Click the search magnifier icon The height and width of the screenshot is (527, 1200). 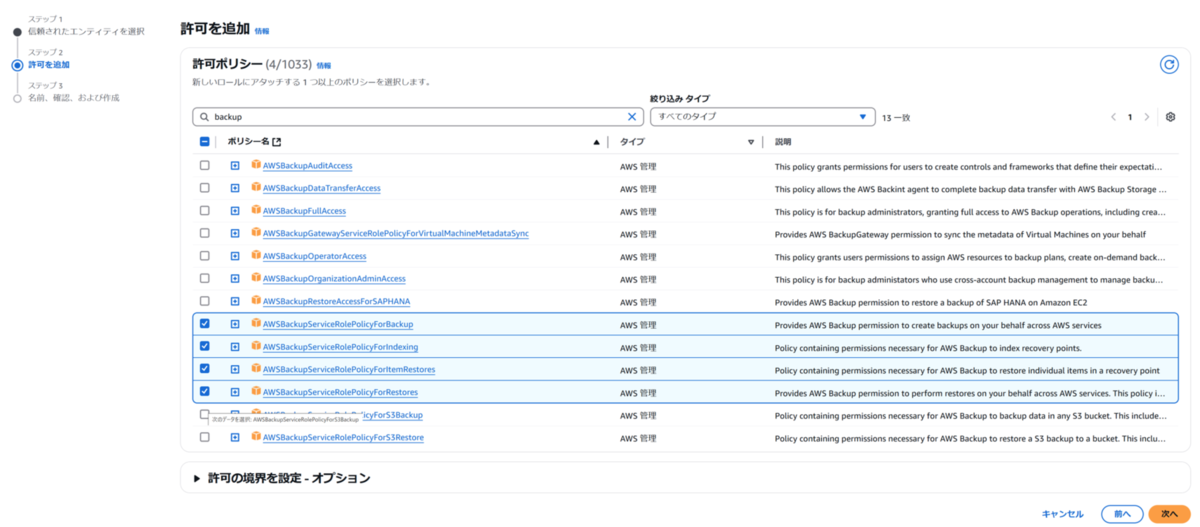pyautogui.click(x=204, y=117)
